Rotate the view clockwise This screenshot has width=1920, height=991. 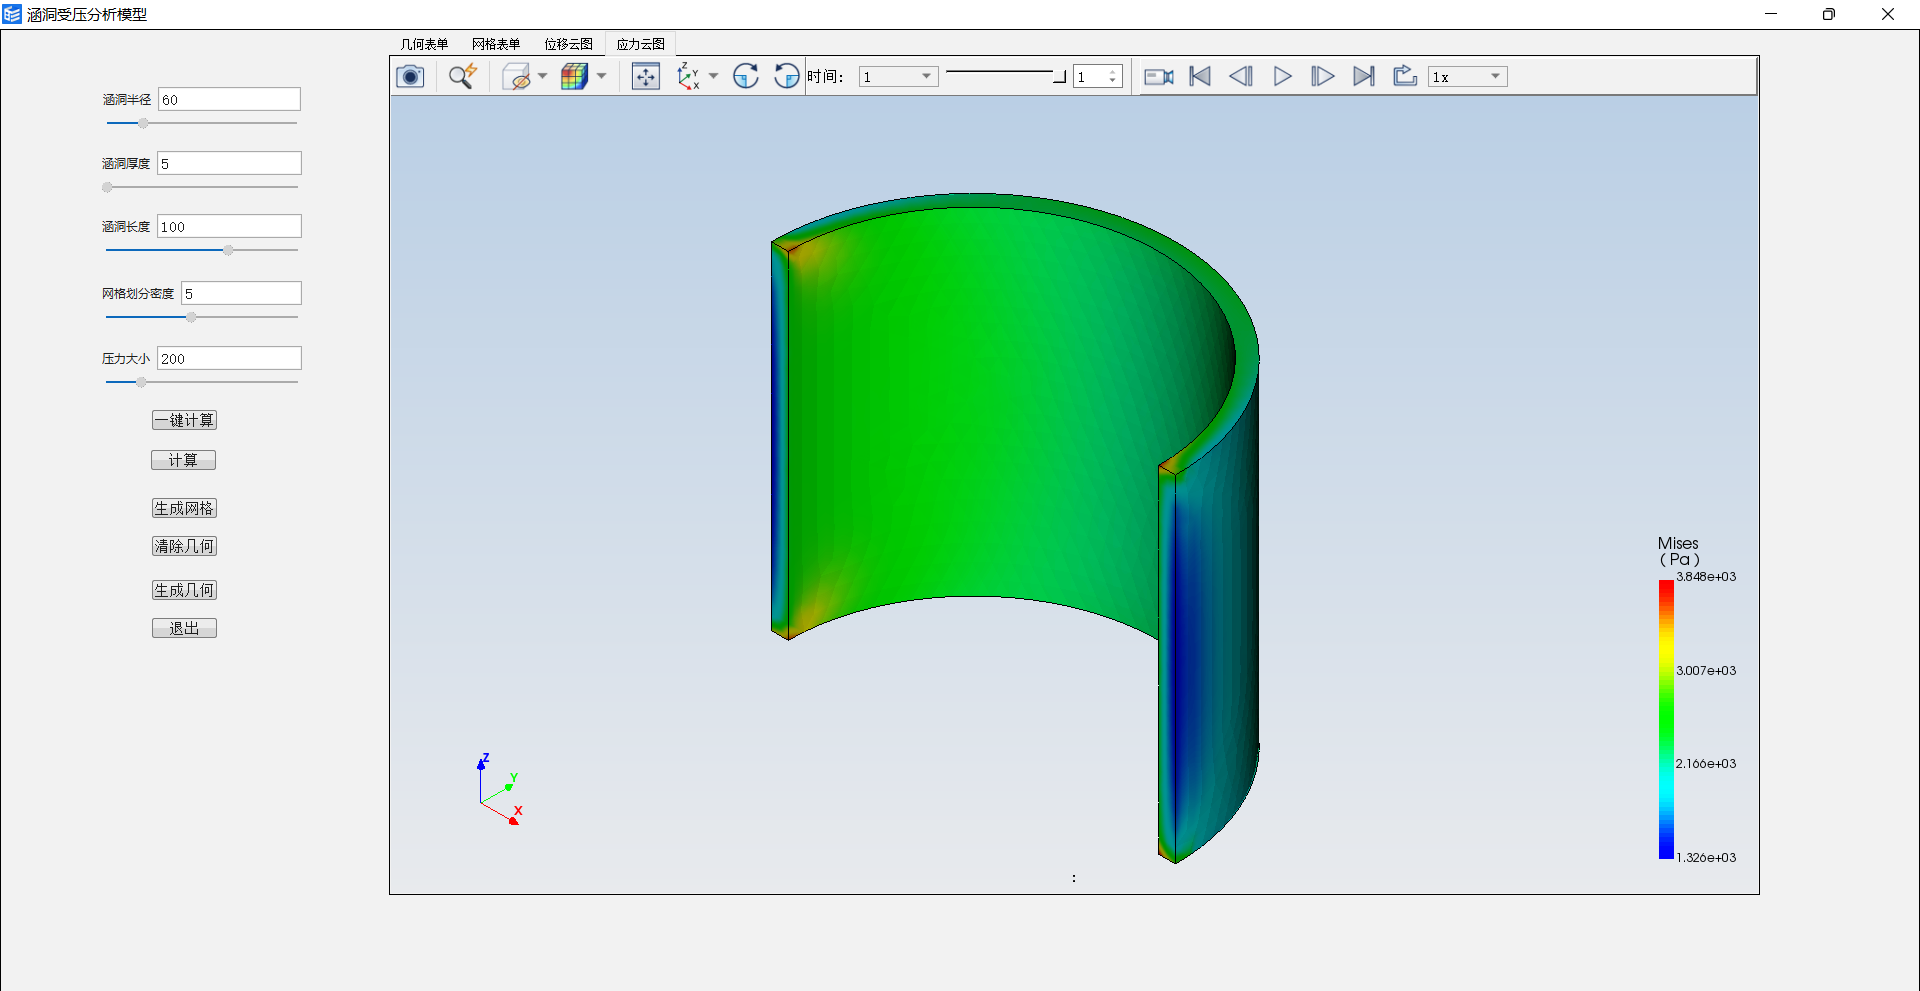[x=746, y=76]
